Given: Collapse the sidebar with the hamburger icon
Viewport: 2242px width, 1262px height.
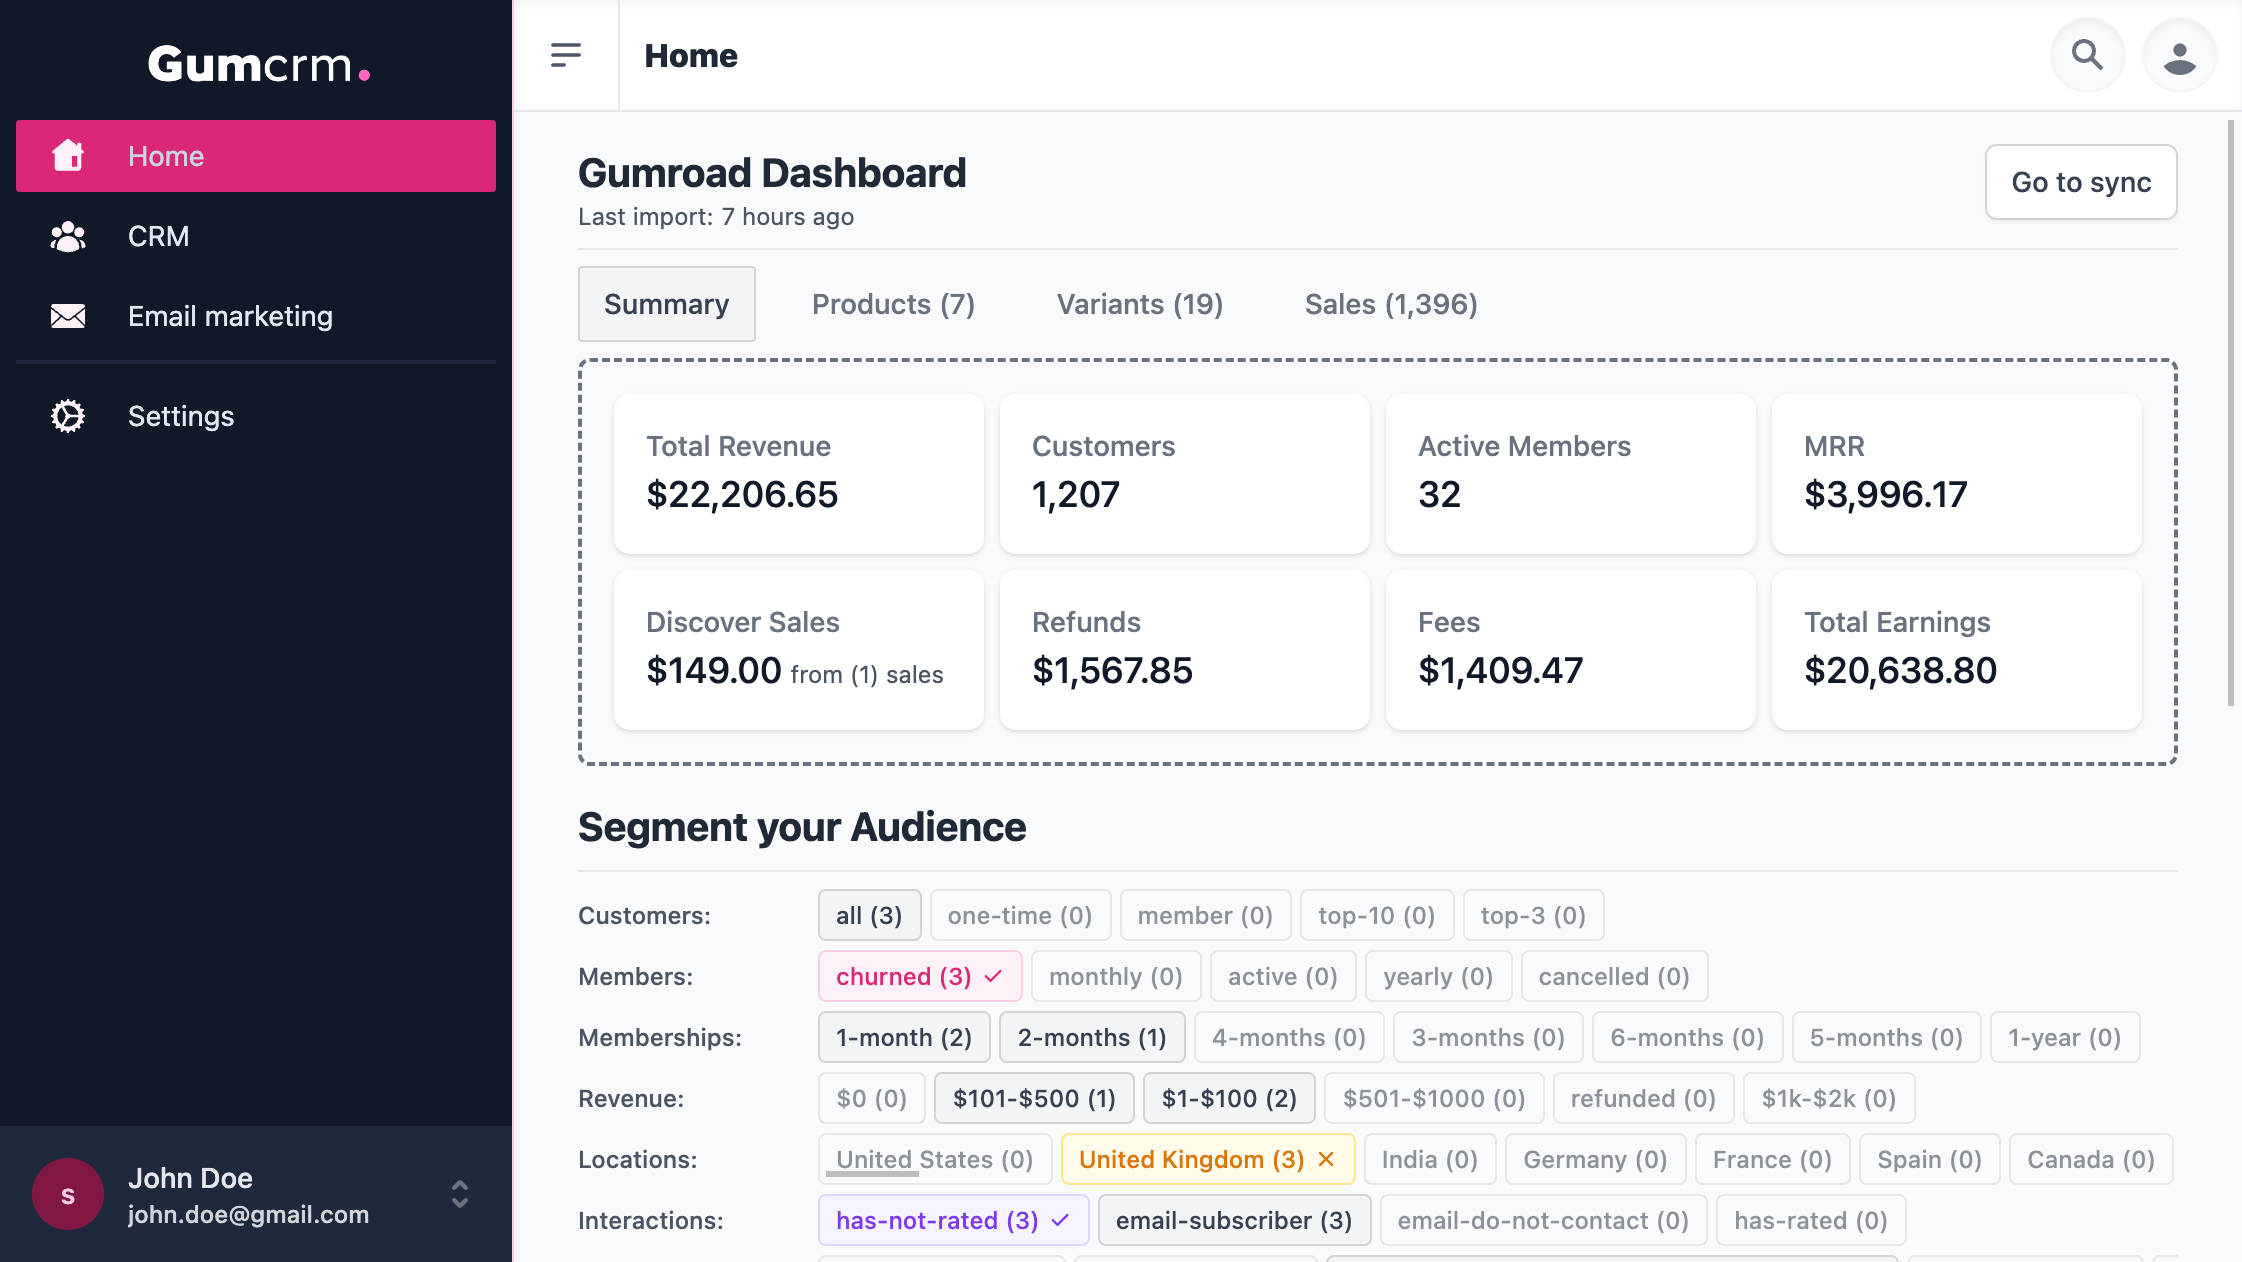Looking at the screenshot, I should (x=566, y=55).
